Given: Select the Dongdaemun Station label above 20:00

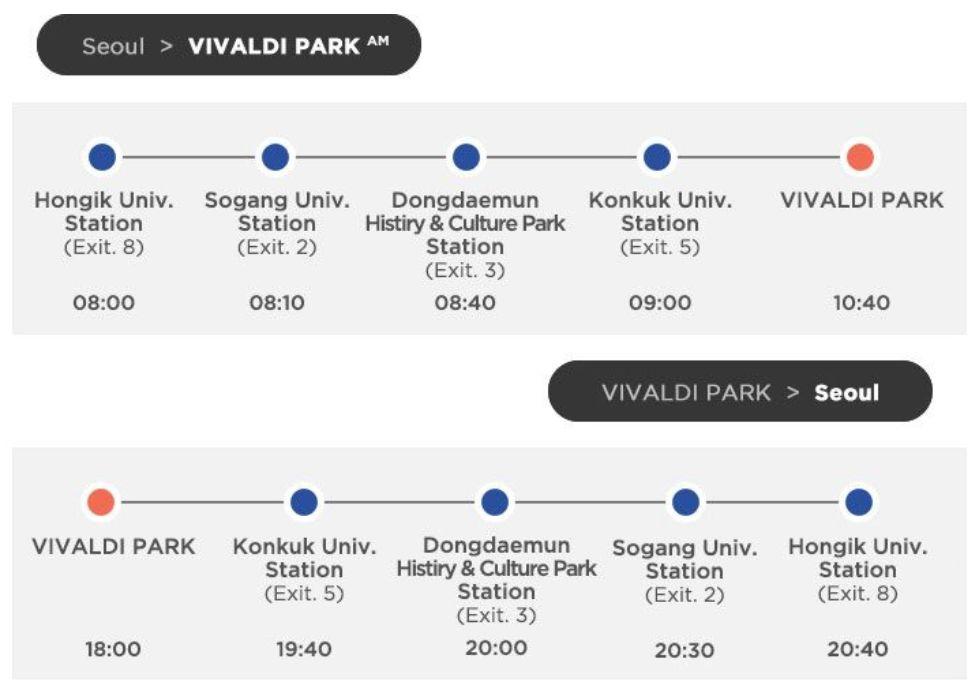Looking at the screenshot, I should (496, 568).
